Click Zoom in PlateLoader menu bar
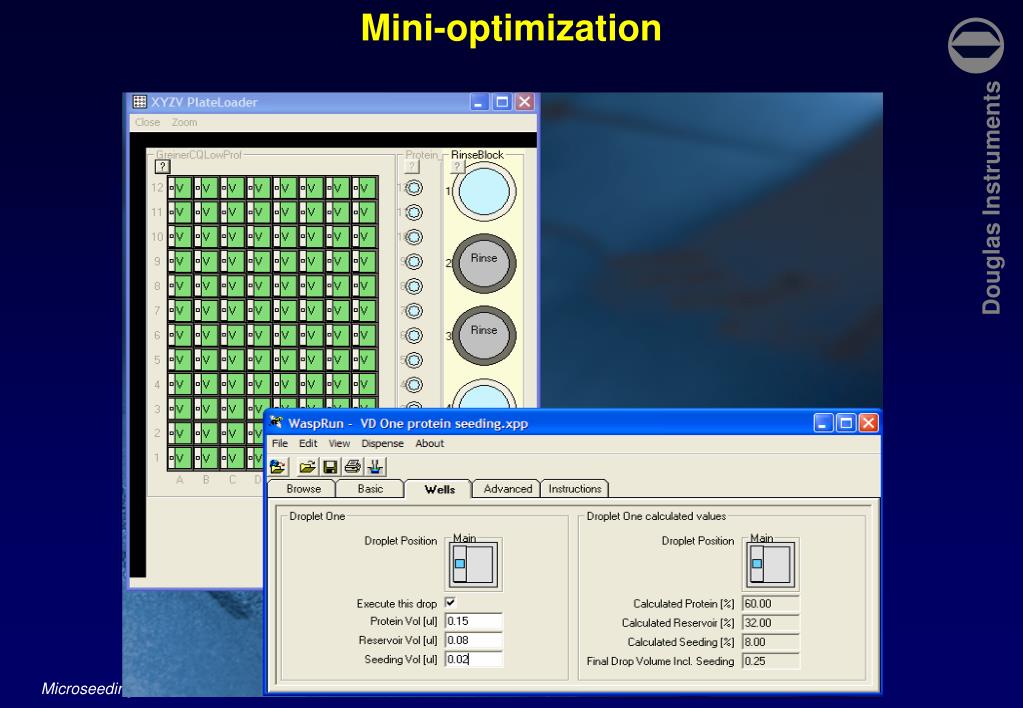 click(x=185, y=122)
